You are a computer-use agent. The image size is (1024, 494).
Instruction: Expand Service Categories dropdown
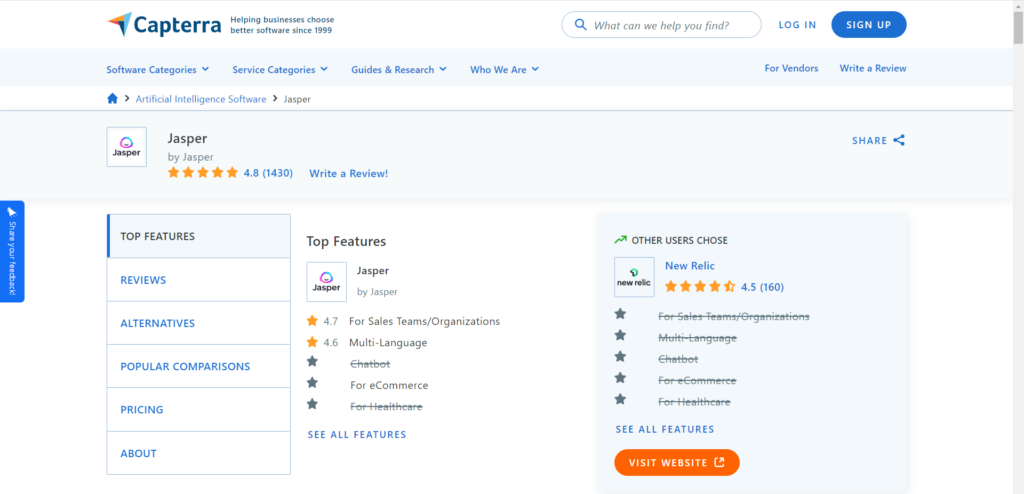[280, 69]
